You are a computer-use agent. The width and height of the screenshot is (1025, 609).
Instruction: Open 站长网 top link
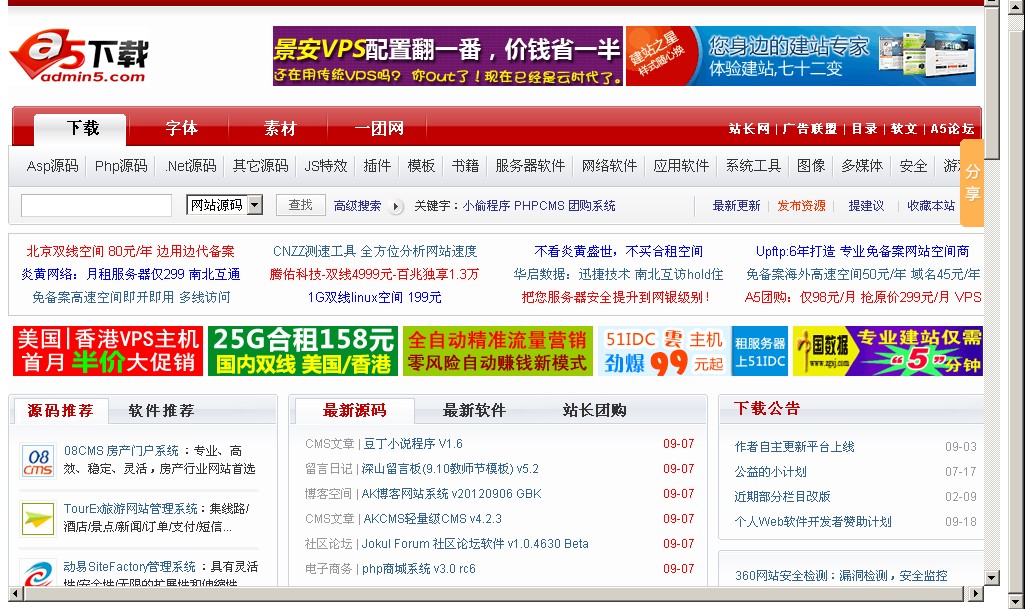point(749,129)
